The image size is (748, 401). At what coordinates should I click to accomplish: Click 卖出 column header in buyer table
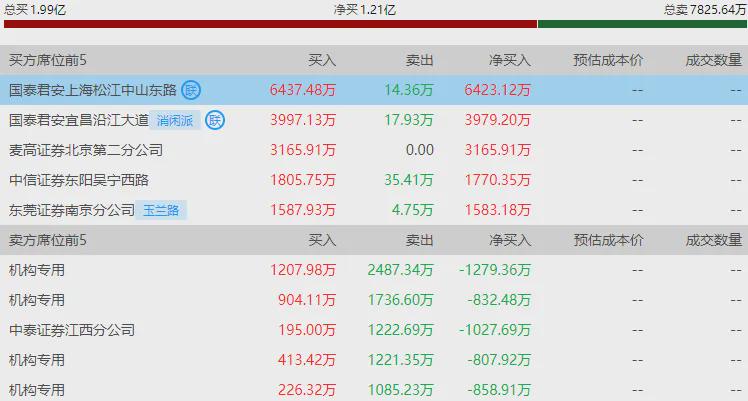point(419,60)
